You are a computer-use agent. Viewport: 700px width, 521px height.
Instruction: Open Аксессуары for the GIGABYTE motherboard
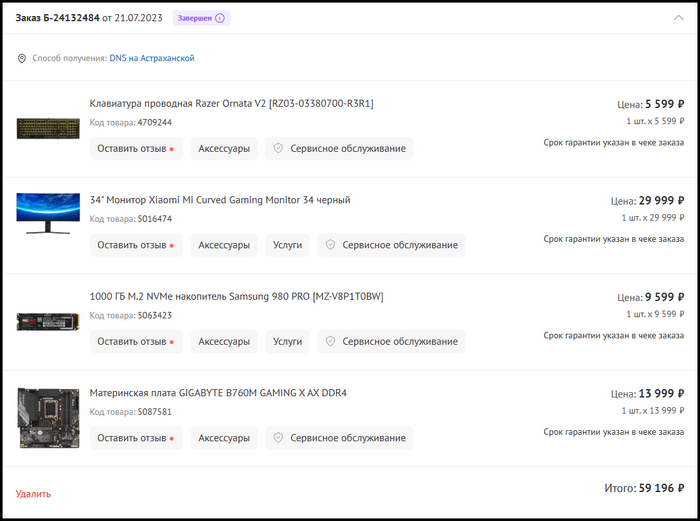(x=224, y=438)
